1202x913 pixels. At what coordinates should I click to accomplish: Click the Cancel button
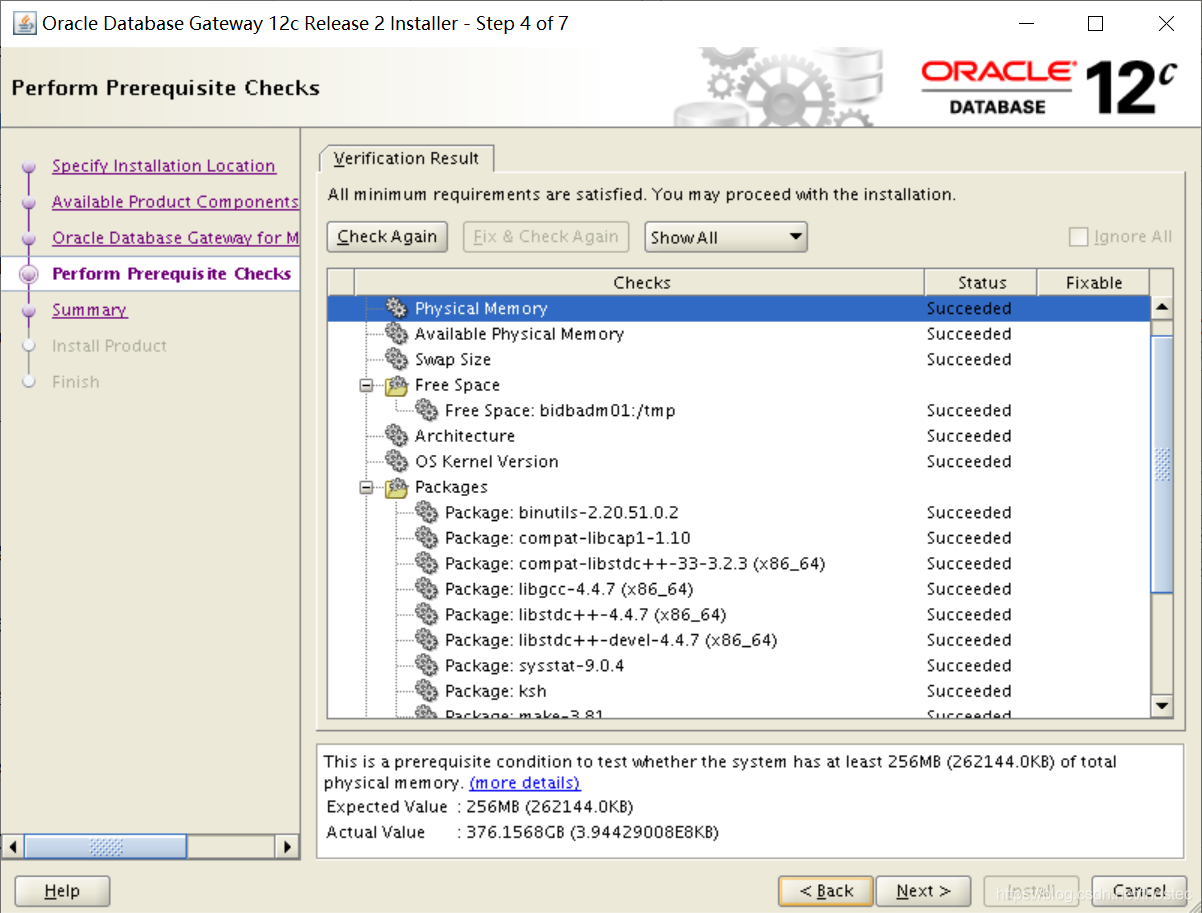(x=1139, y=891)
